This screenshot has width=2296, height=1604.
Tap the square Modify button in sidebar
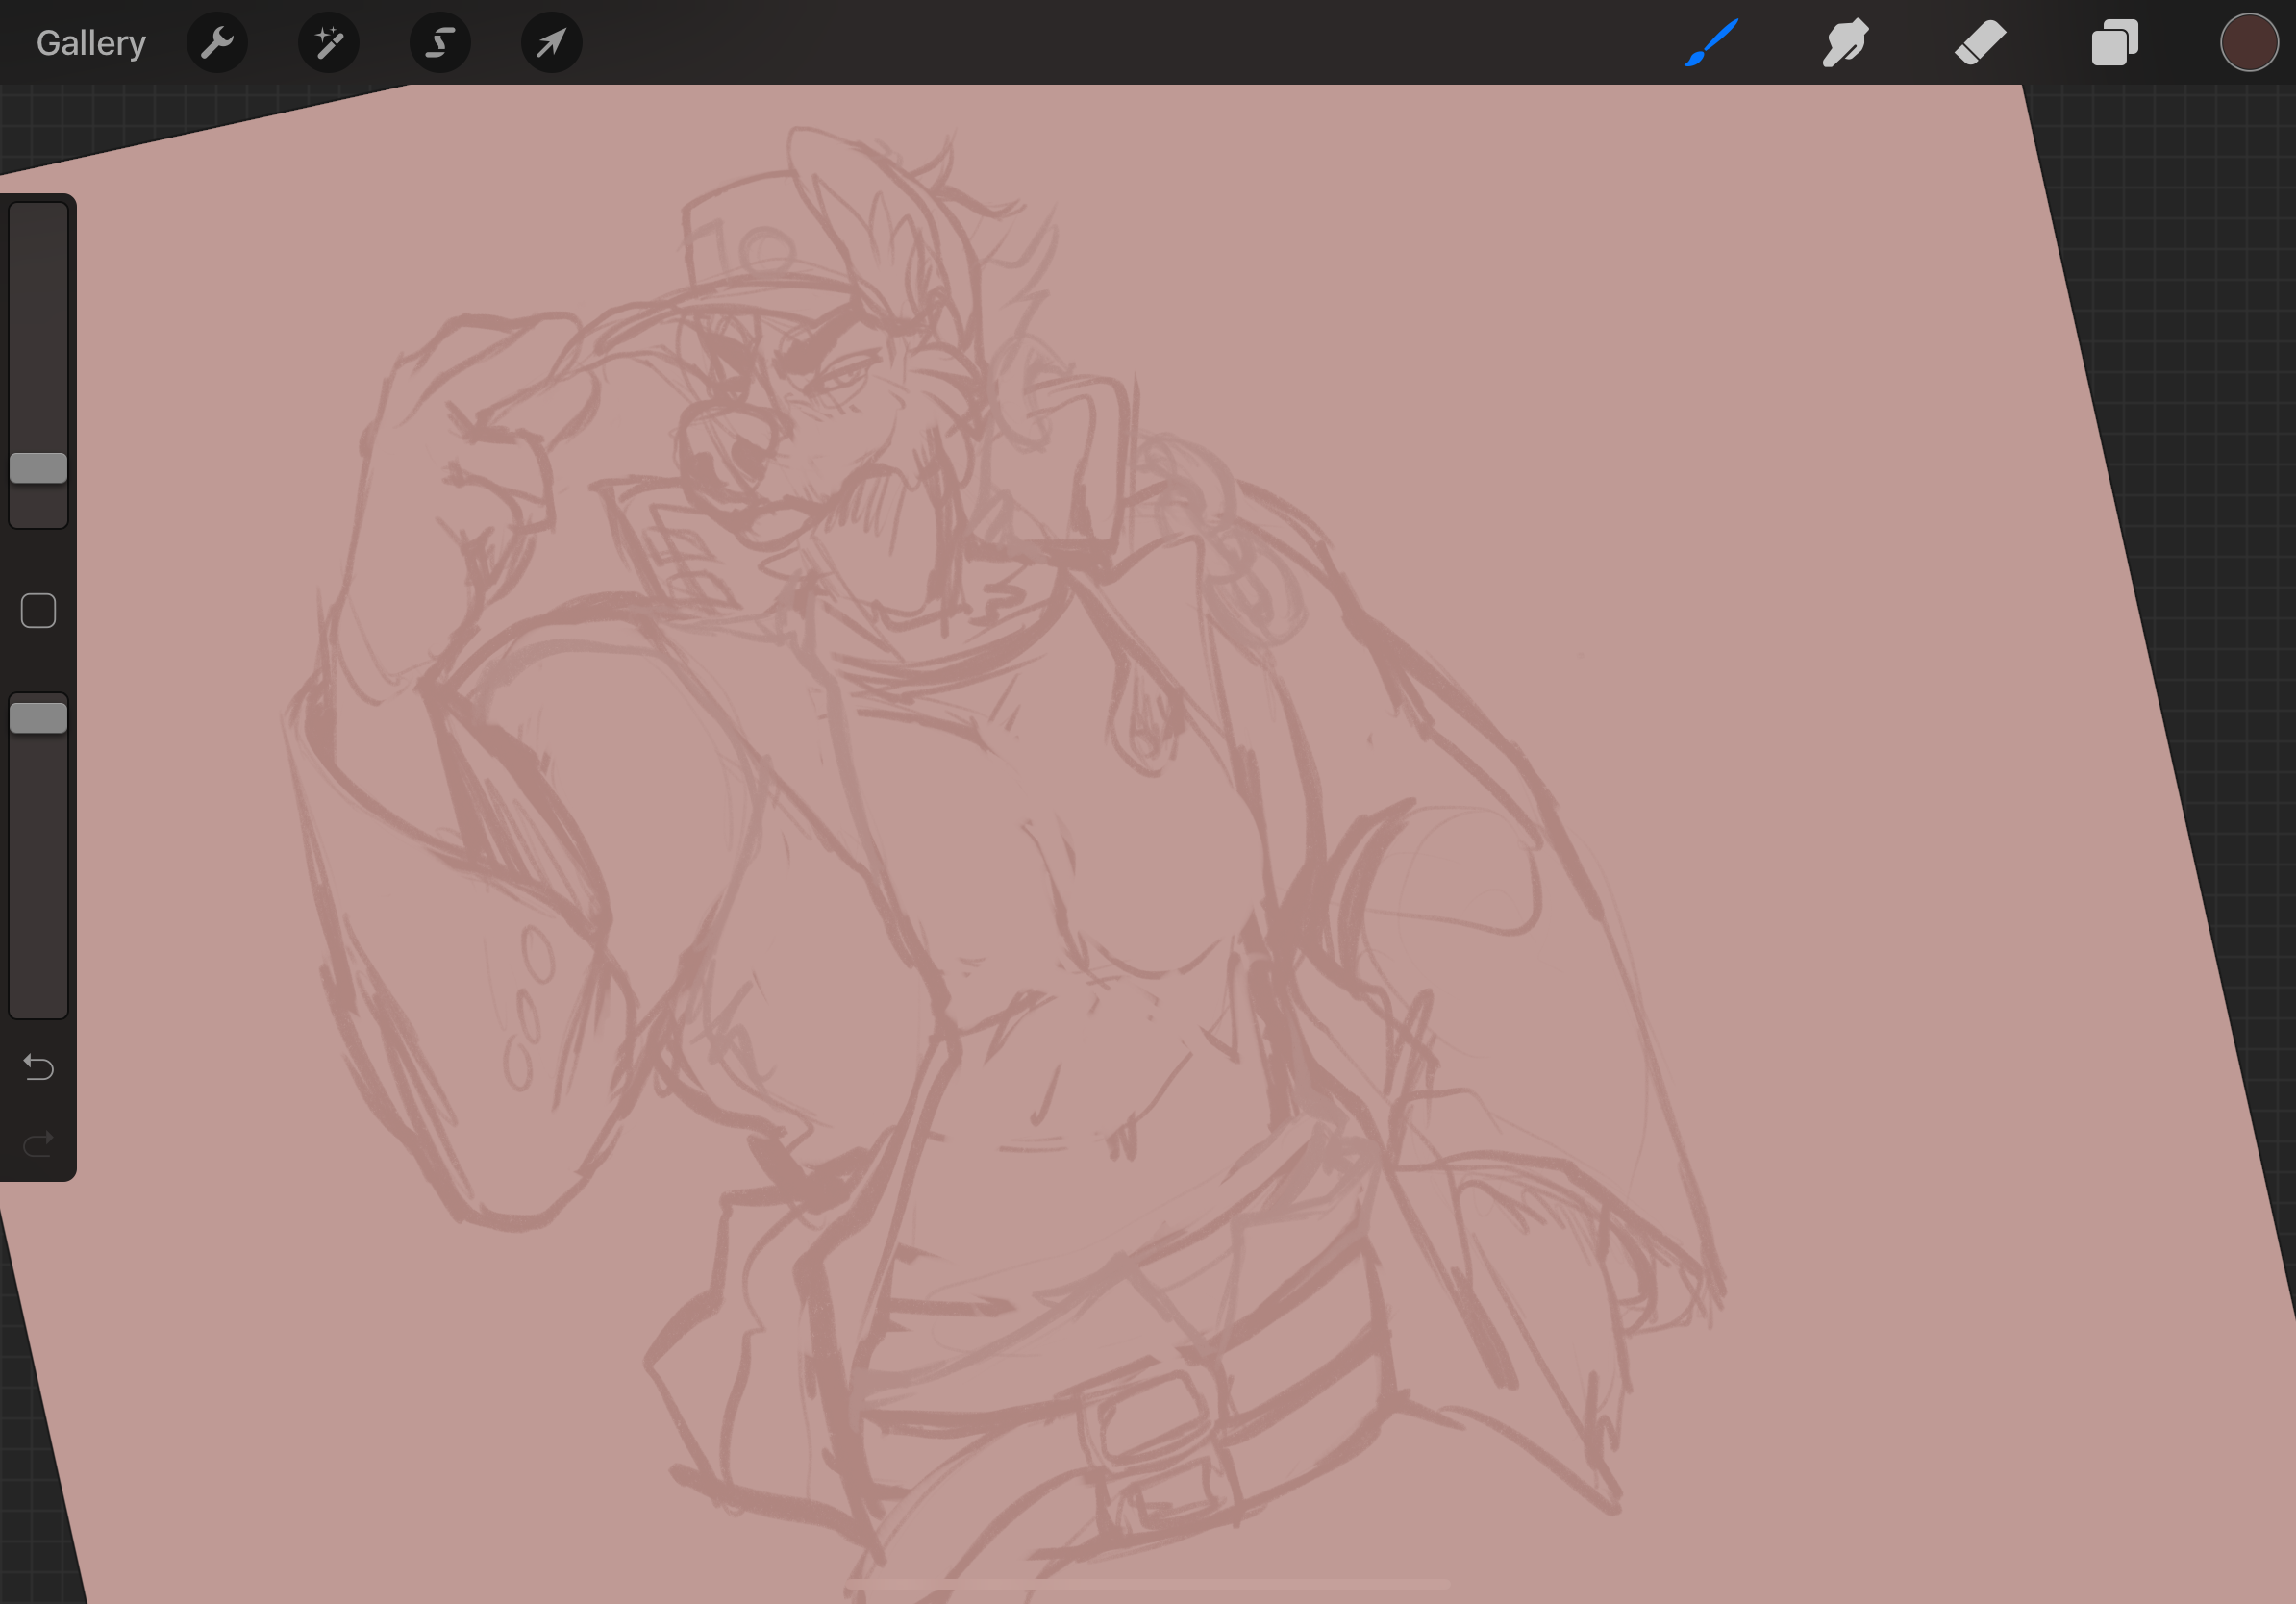tap(38, 610)
